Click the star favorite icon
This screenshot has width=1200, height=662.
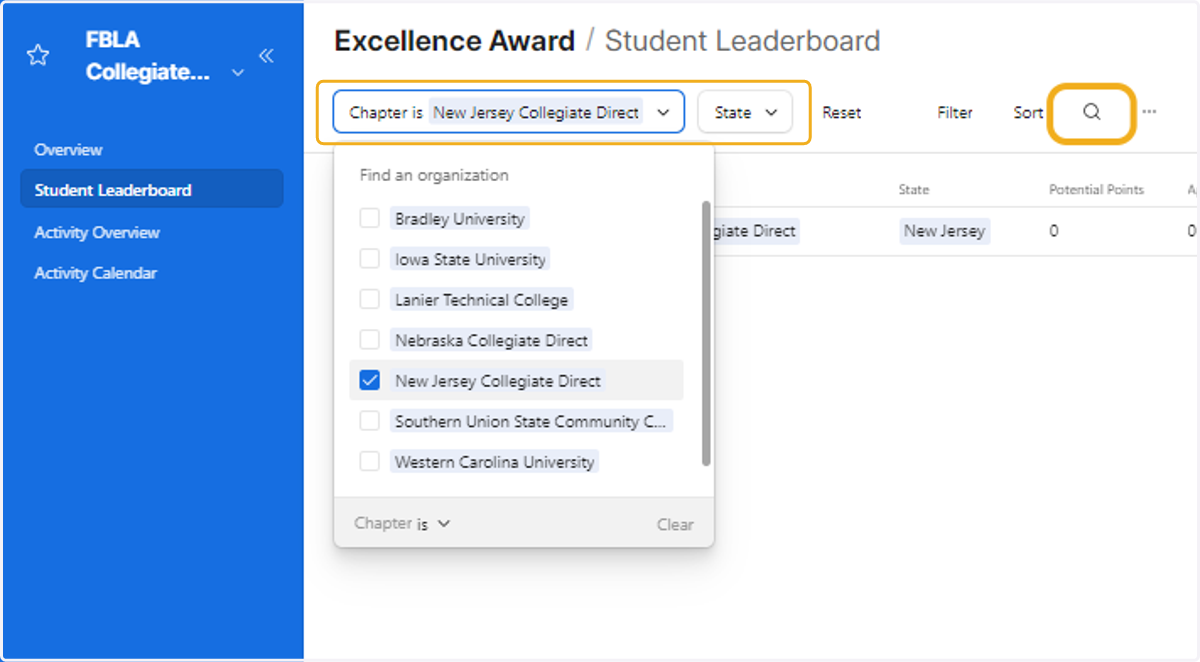coord(38,55)
